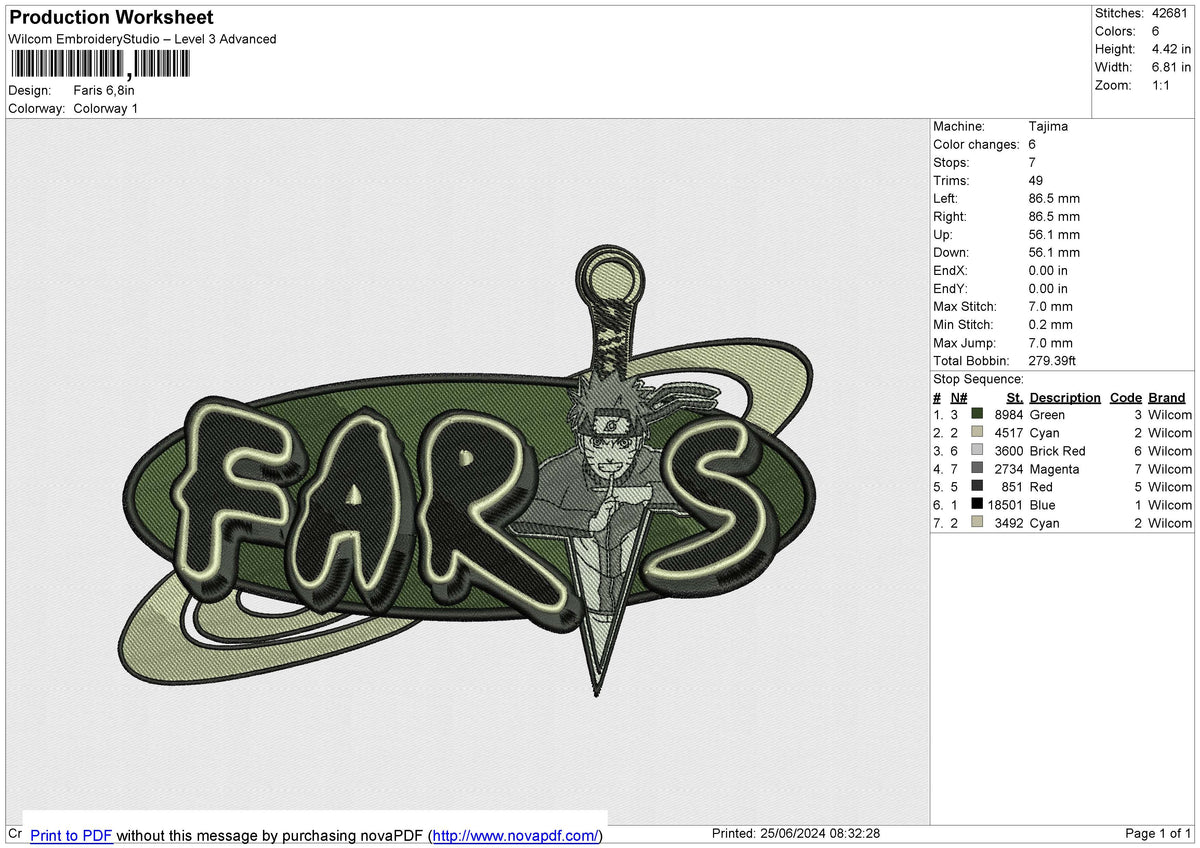Image resolution: width=1200 pixels, height=848 pixels.
Task: Select the height value 4.42 in
Action: [x=1171, y=49]
